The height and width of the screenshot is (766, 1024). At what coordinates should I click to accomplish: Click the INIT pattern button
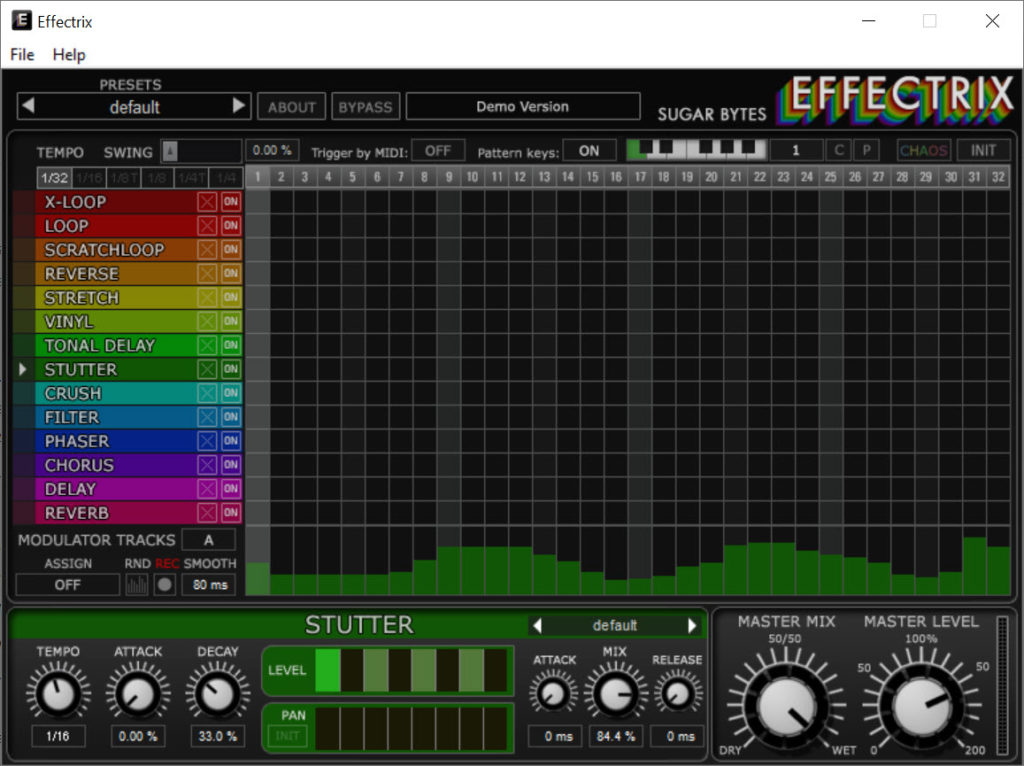pos(983,151)
